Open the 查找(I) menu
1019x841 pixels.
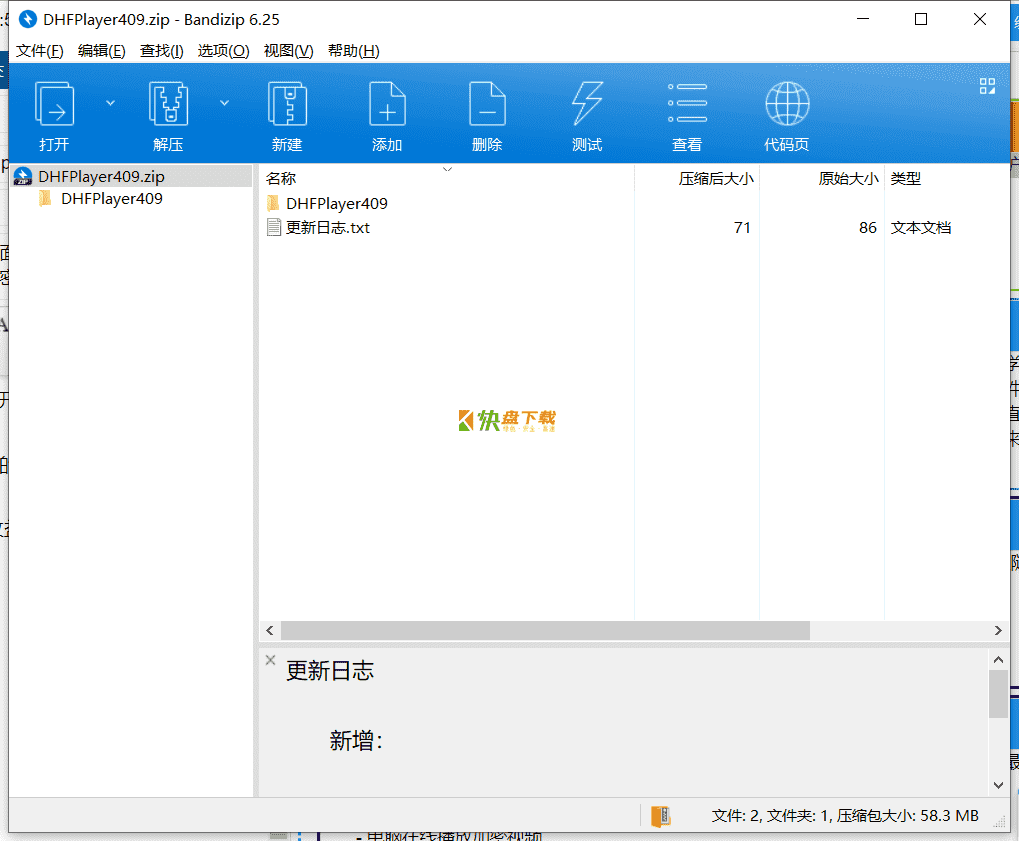[x=162, y=51]
